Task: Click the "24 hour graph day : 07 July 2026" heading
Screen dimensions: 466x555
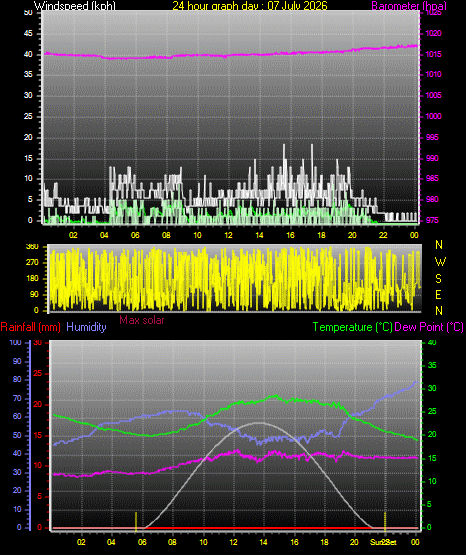Action: pos(250,6)
